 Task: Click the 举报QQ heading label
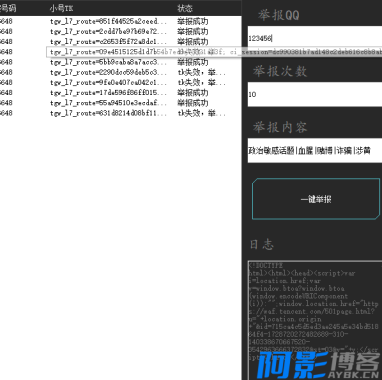pyautogui.click(x=278, y=15)
